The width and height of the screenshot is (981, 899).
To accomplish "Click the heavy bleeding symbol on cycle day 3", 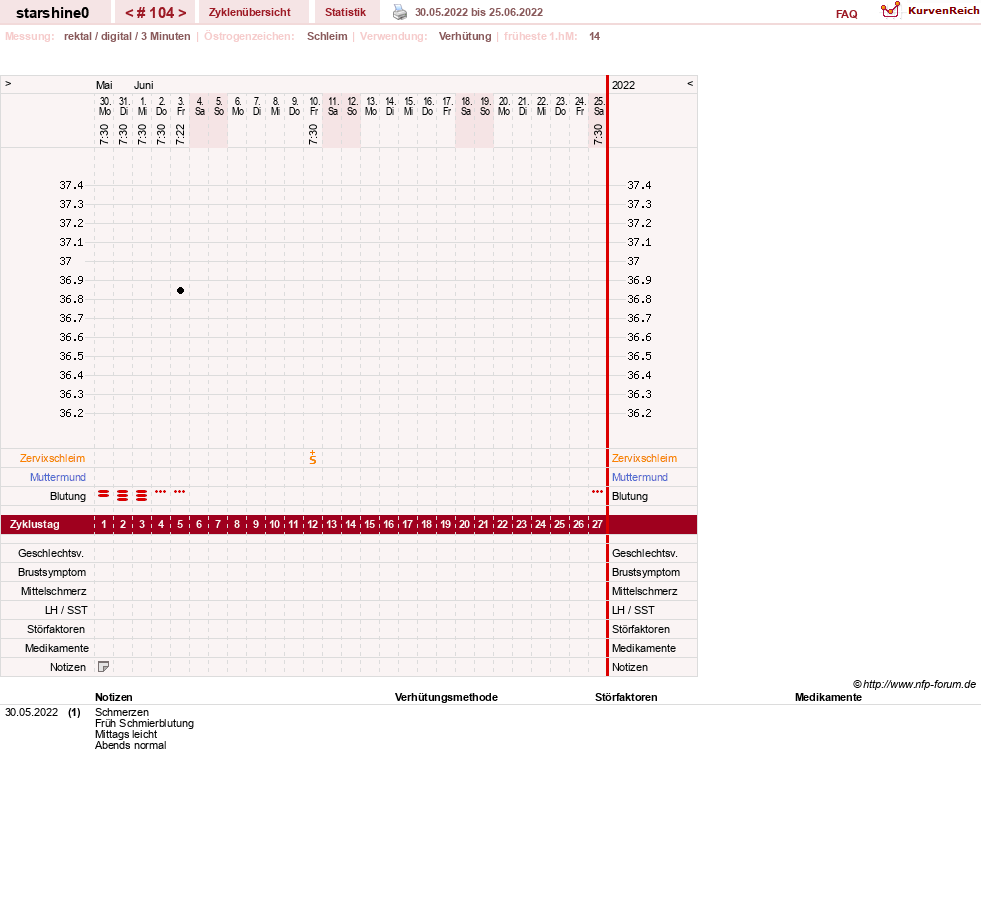I will coord(141,495).
